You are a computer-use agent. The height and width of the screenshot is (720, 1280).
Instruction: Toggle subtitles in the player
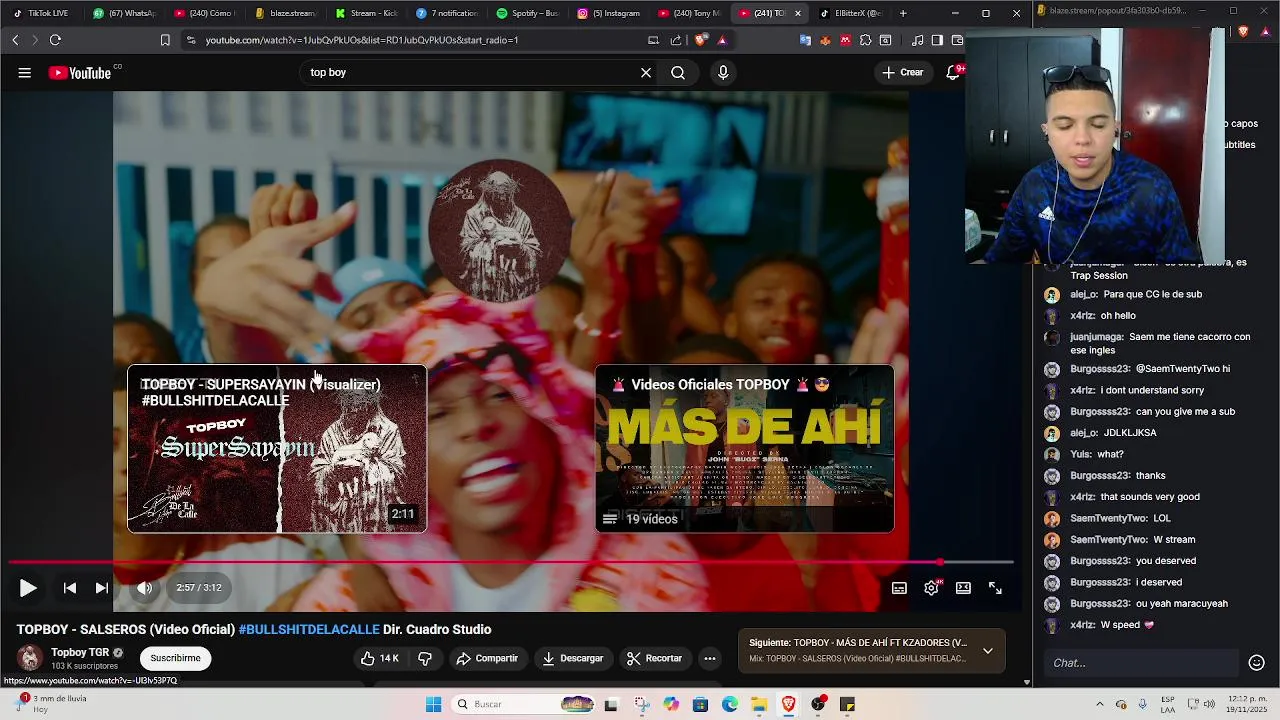[x=899, y=588]
